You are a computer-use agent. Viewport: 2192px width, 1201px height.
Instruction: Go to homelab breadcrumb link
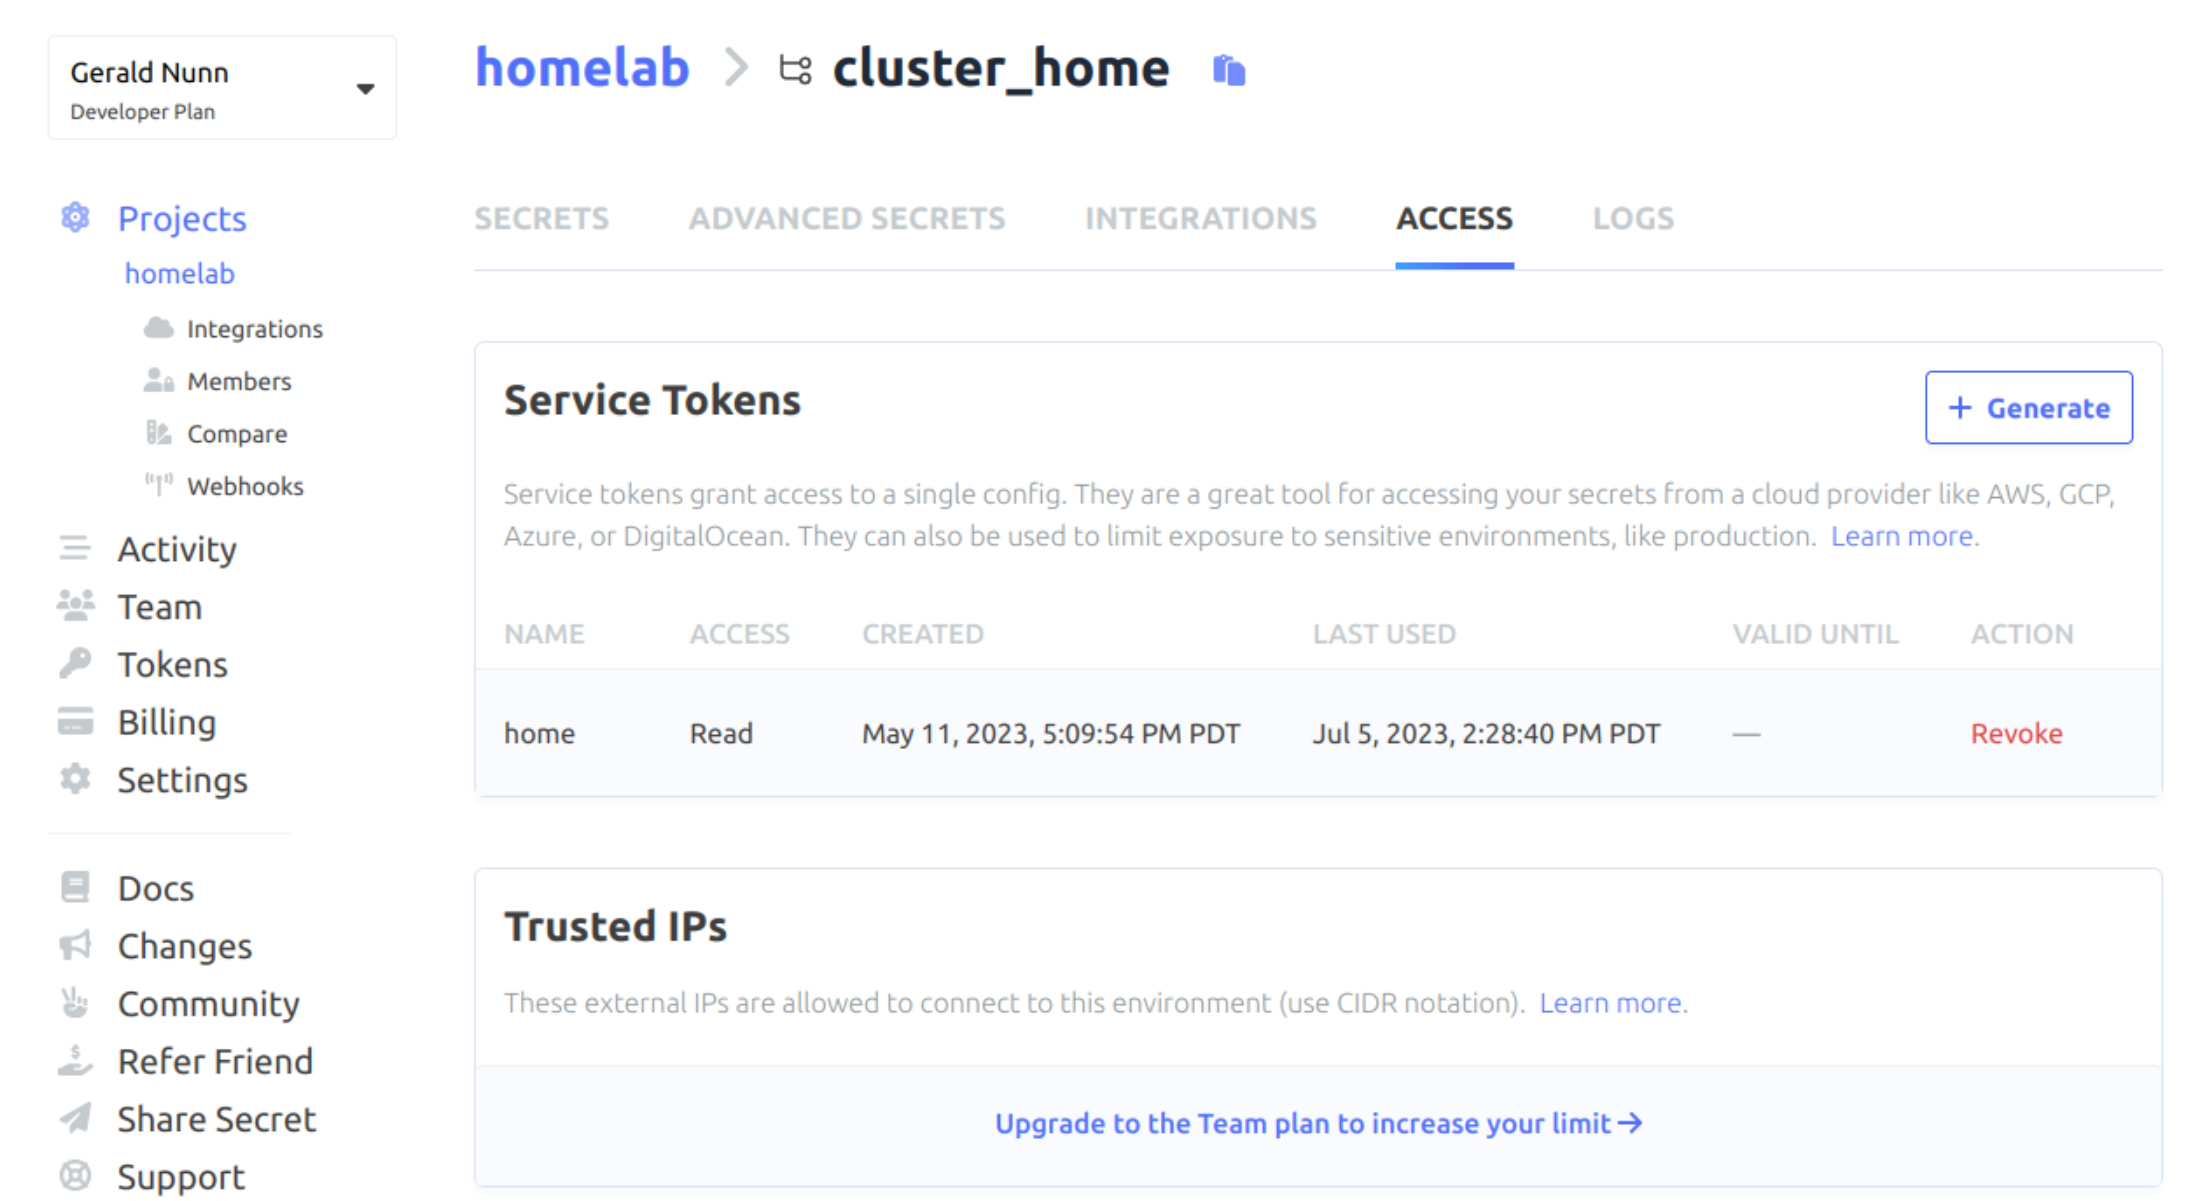582,68
